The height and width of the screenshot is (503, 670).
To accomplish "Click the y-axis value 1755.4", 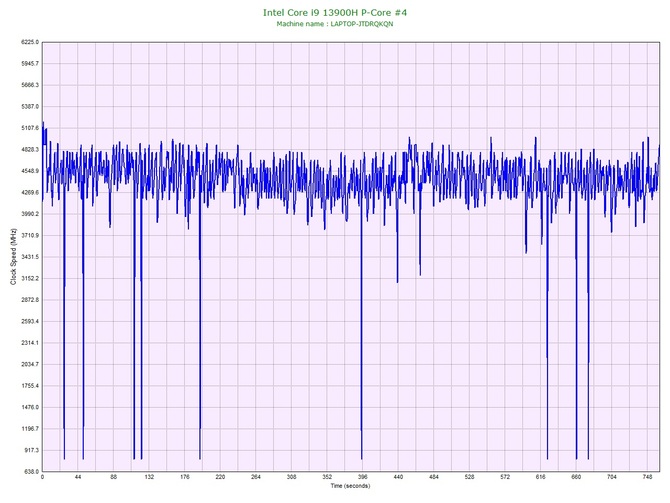I will pos(30,385).
